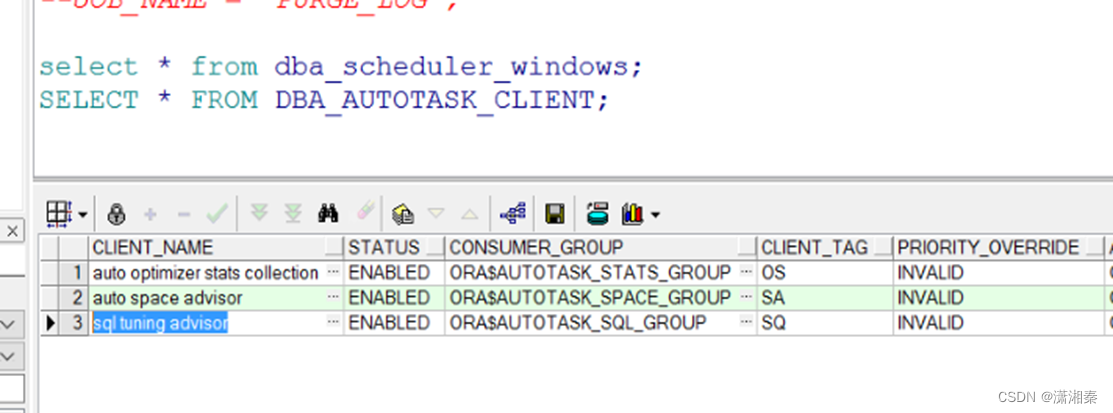Insert a record with the plus icon
This screenshot has width=1113, height=413.
(x=150, y=214)
